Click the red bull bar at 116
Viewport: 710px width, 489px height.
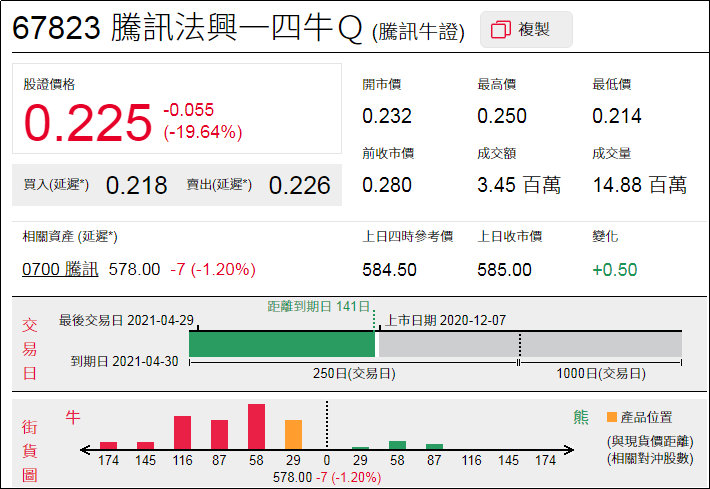182,432
